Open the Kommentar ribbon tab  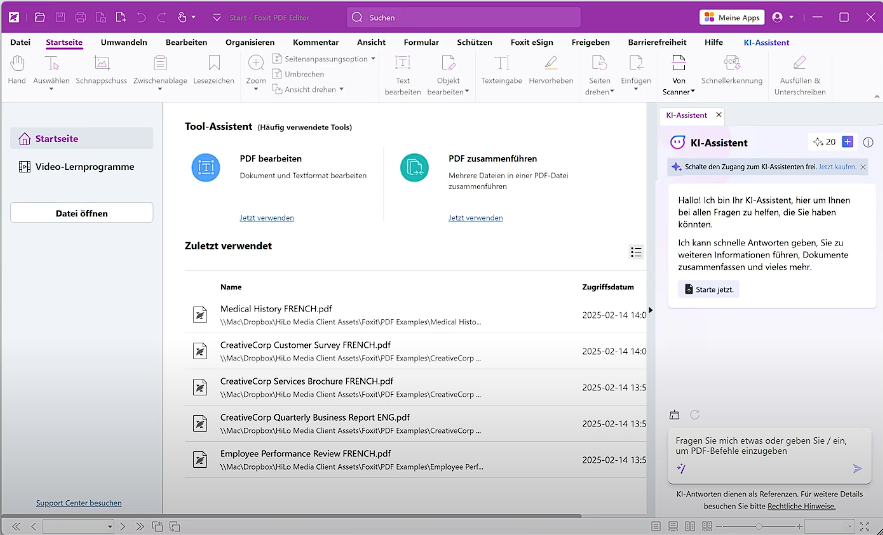(315, 42)
